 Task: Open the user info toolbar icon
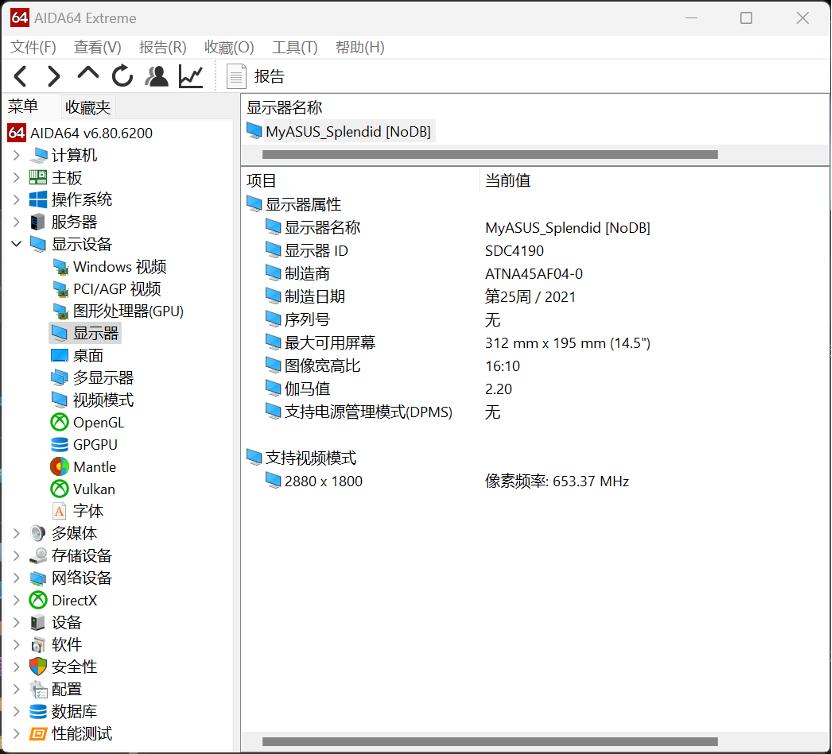(x=157, y=75)
